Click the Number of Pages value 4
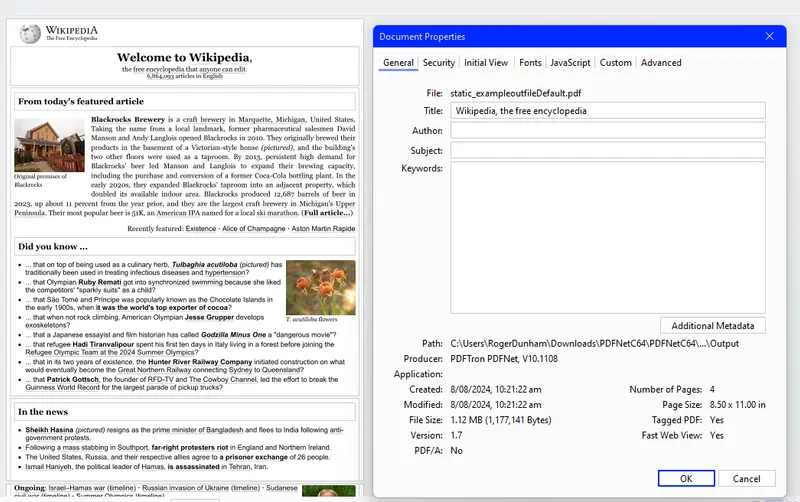Image resolution: width=800 pixels, height=502 pixels. (712, 389)
